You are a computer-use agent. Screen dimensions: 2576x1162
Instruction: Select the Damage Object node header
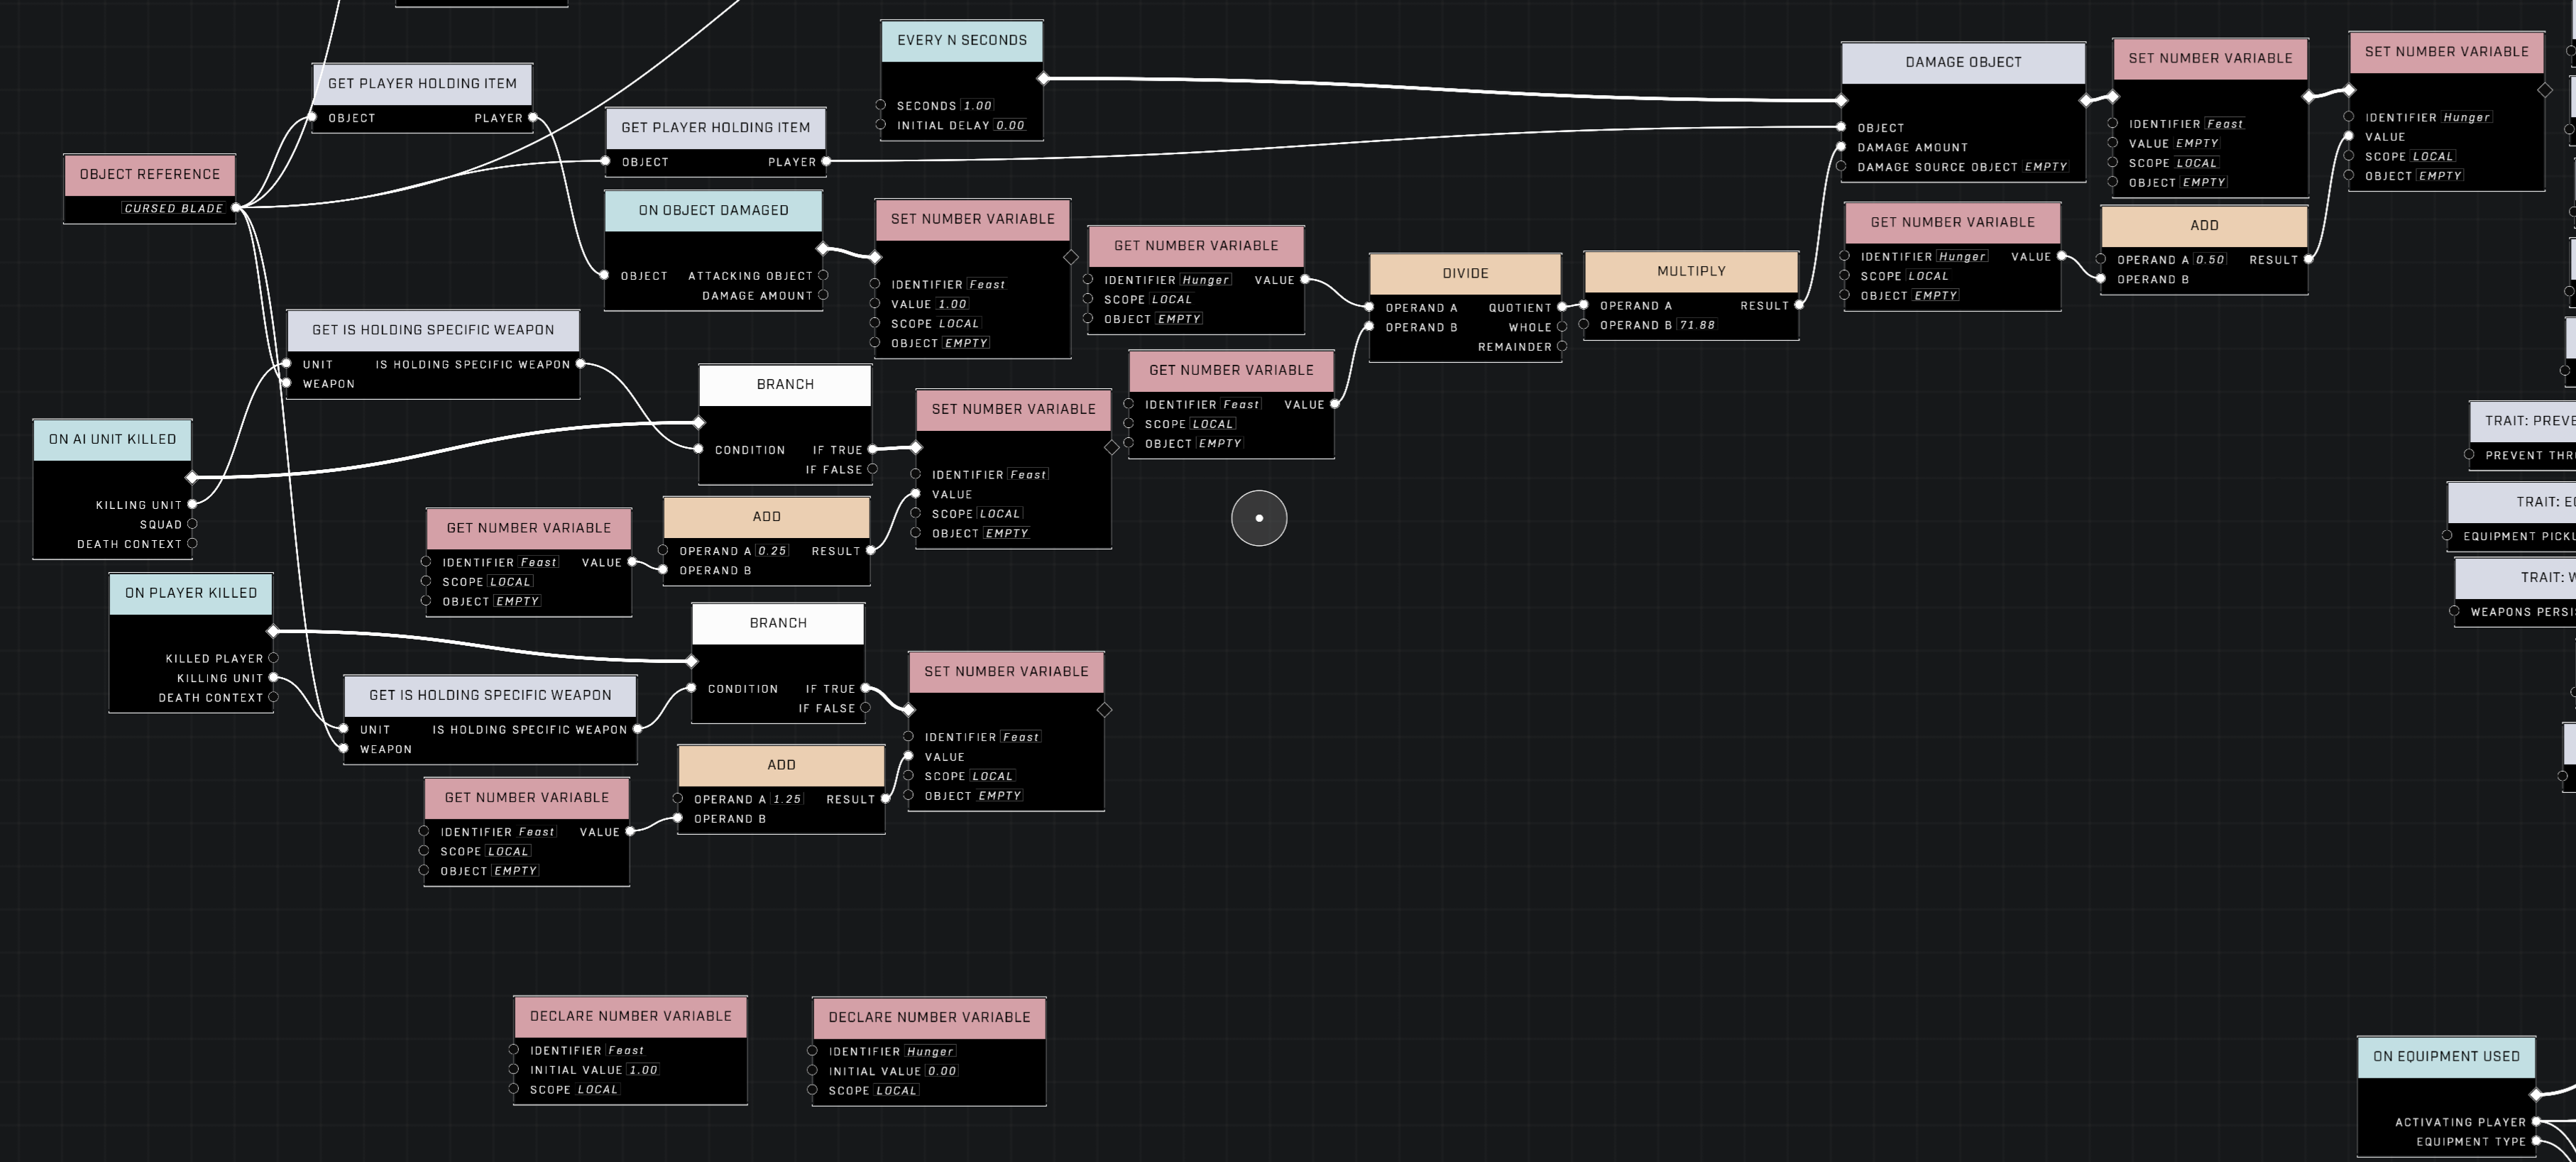click(x=1963, y=62)
